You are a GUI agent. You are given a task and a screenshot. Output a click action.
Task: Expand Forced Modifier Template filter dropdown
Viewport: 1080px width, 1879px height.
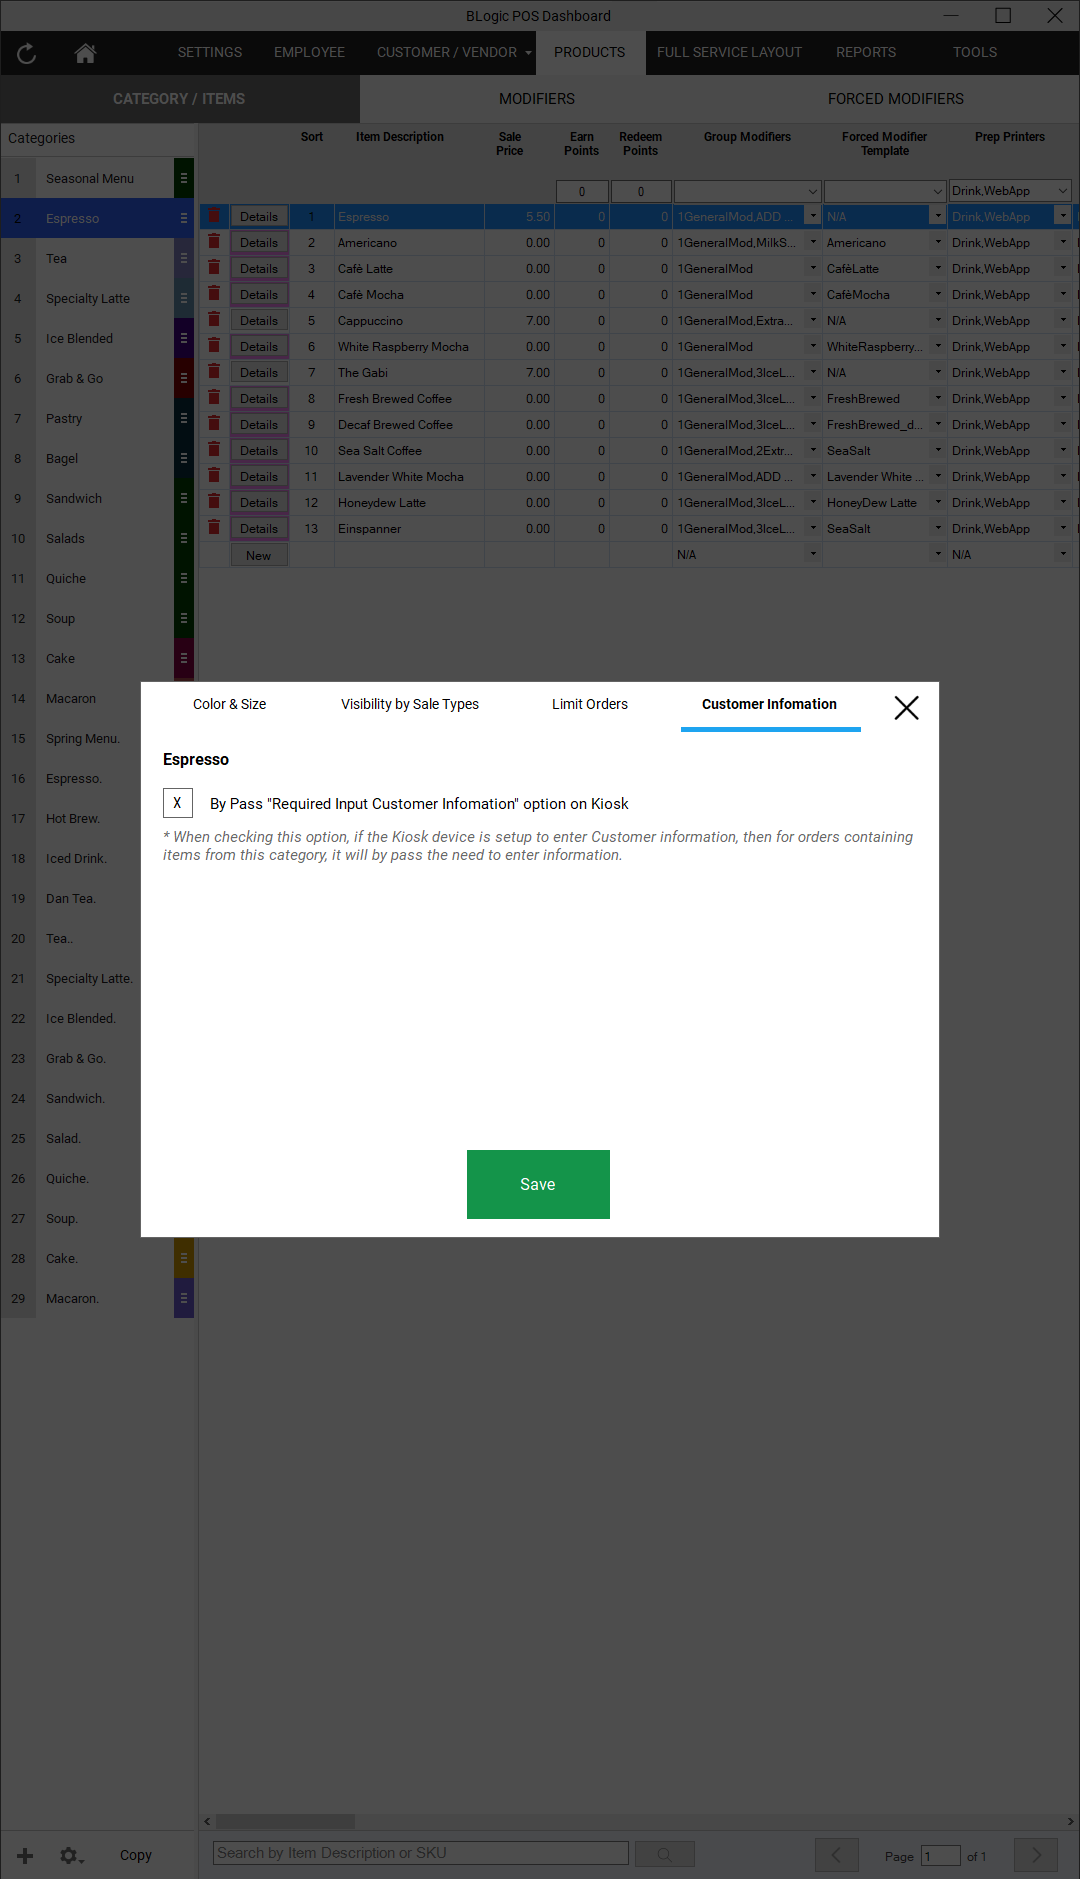click(x=938, y=191)
